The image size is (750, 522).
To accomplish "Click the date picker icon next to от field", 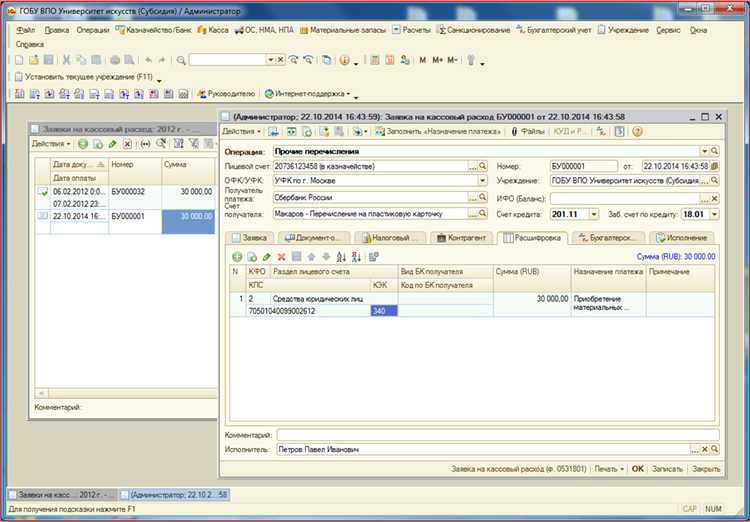I will [x=714, y=166].
